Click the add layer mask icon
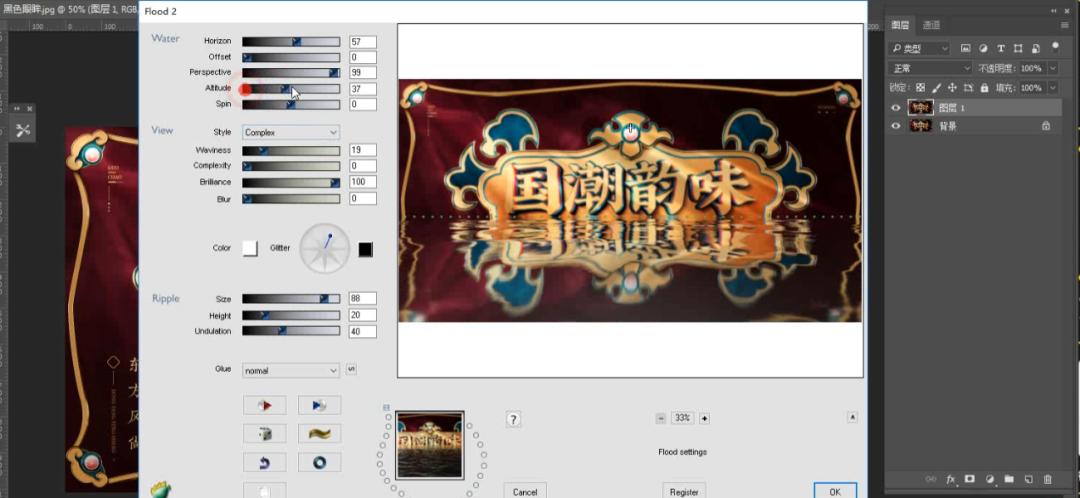The width and height of the screenshot is (1080, 498). tap(970, 479)
